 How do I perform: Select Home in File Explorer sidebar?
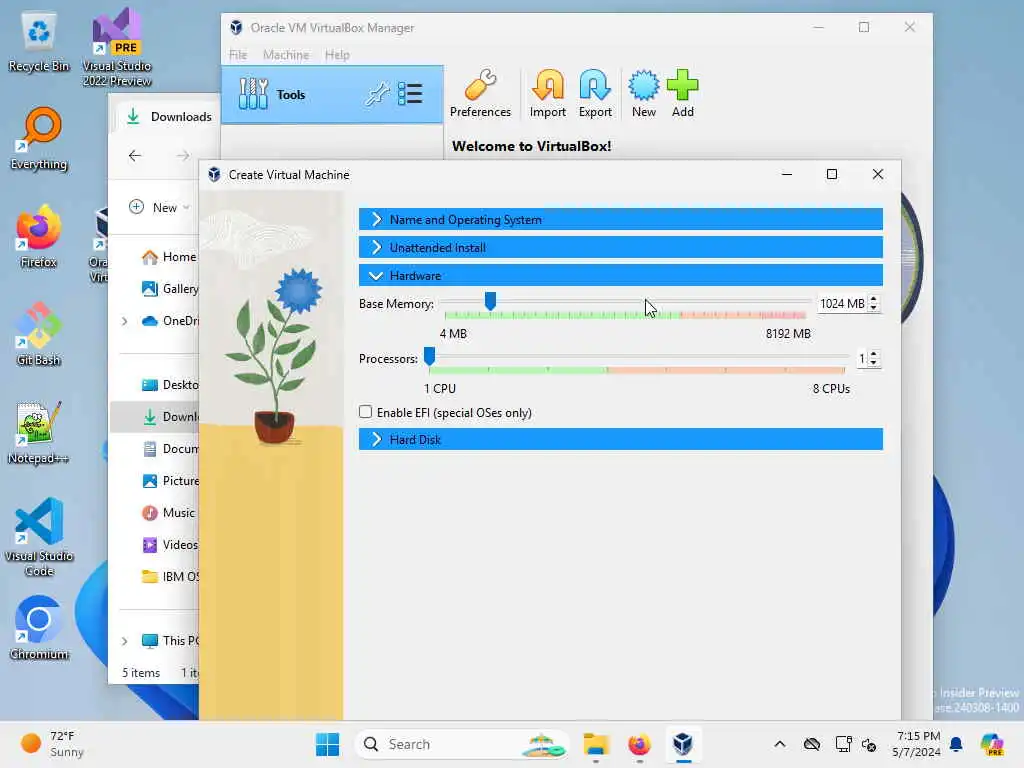pos(170,257)
